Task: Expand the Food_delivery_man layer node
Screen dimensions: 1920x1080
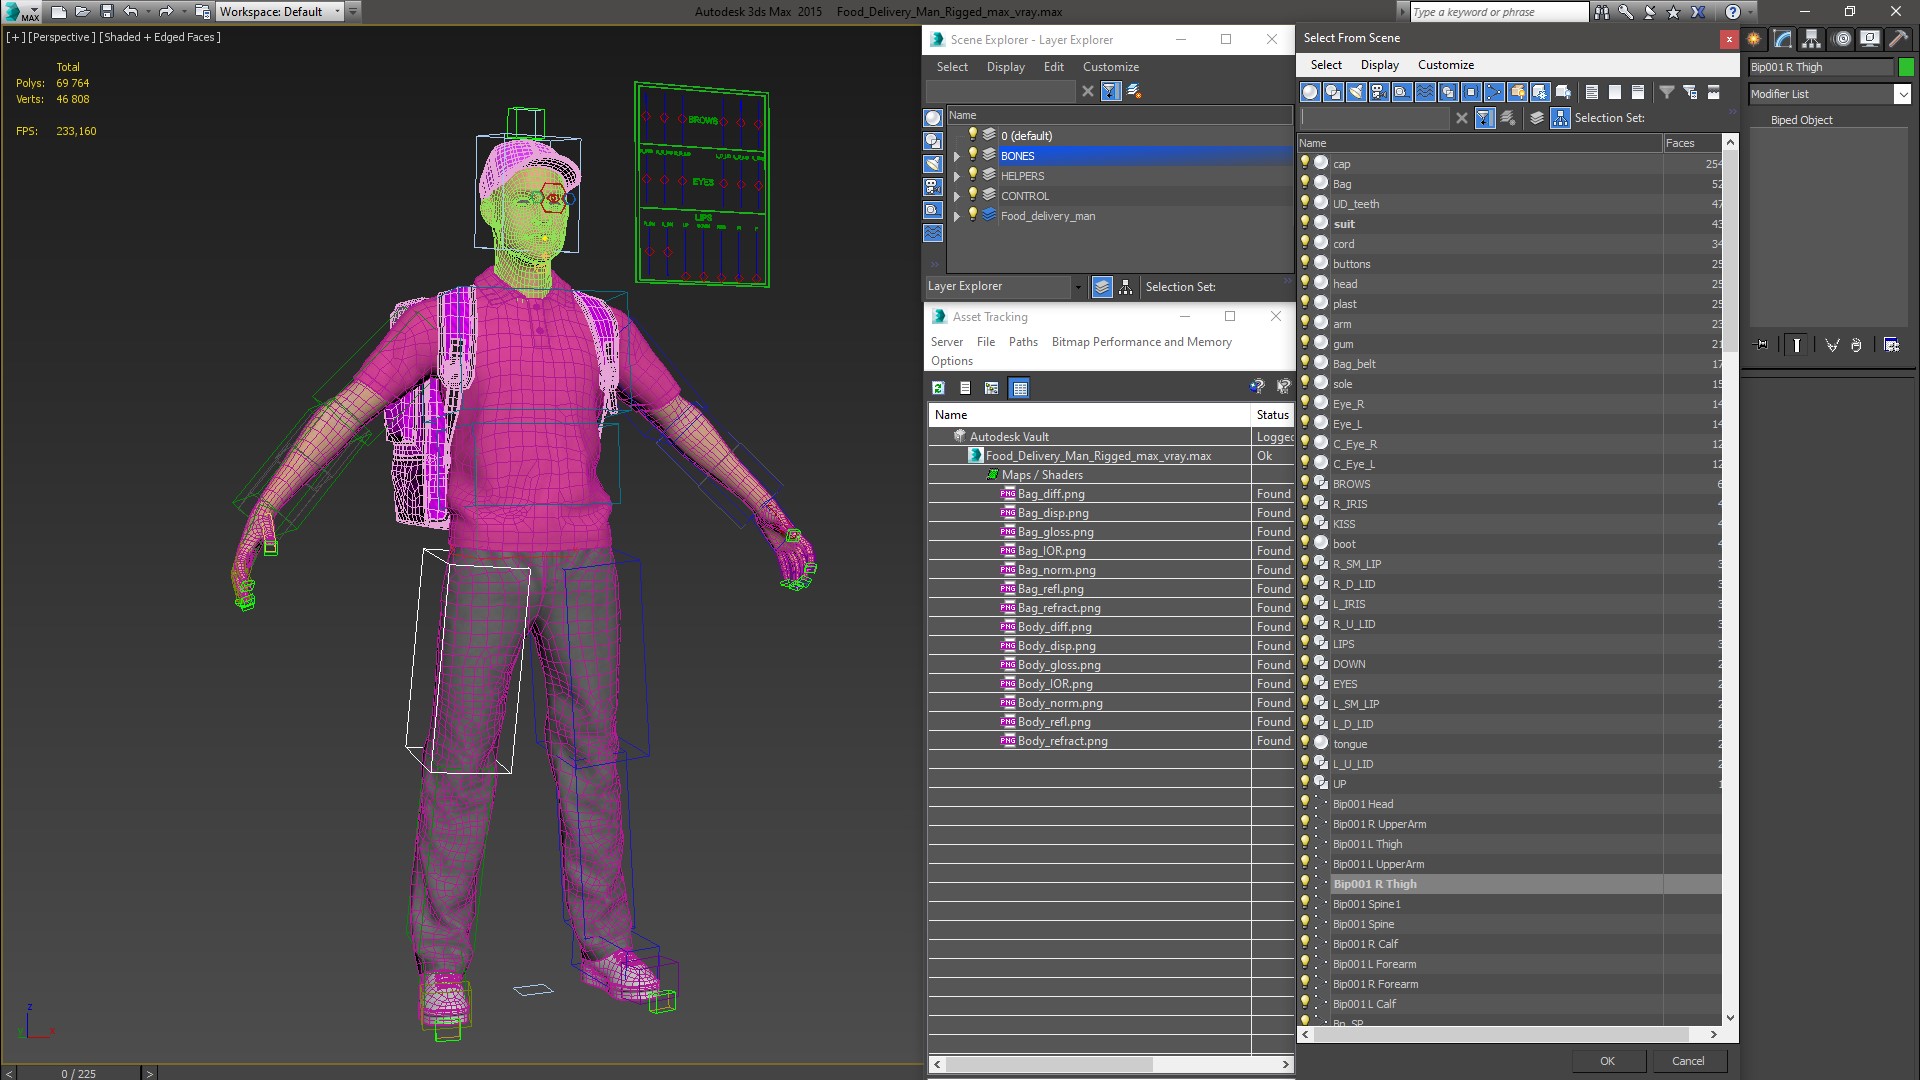Action: [x=957, y=216]
